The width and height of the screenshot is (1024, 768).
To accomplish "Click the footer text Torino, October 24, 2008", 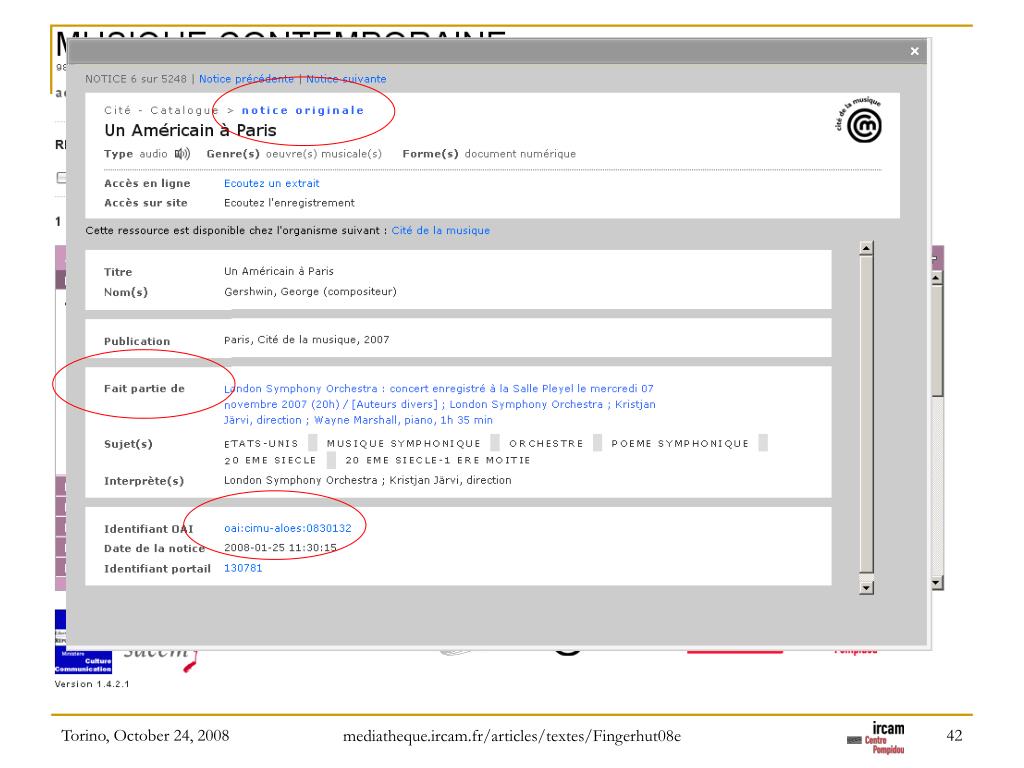I will 145,736.
